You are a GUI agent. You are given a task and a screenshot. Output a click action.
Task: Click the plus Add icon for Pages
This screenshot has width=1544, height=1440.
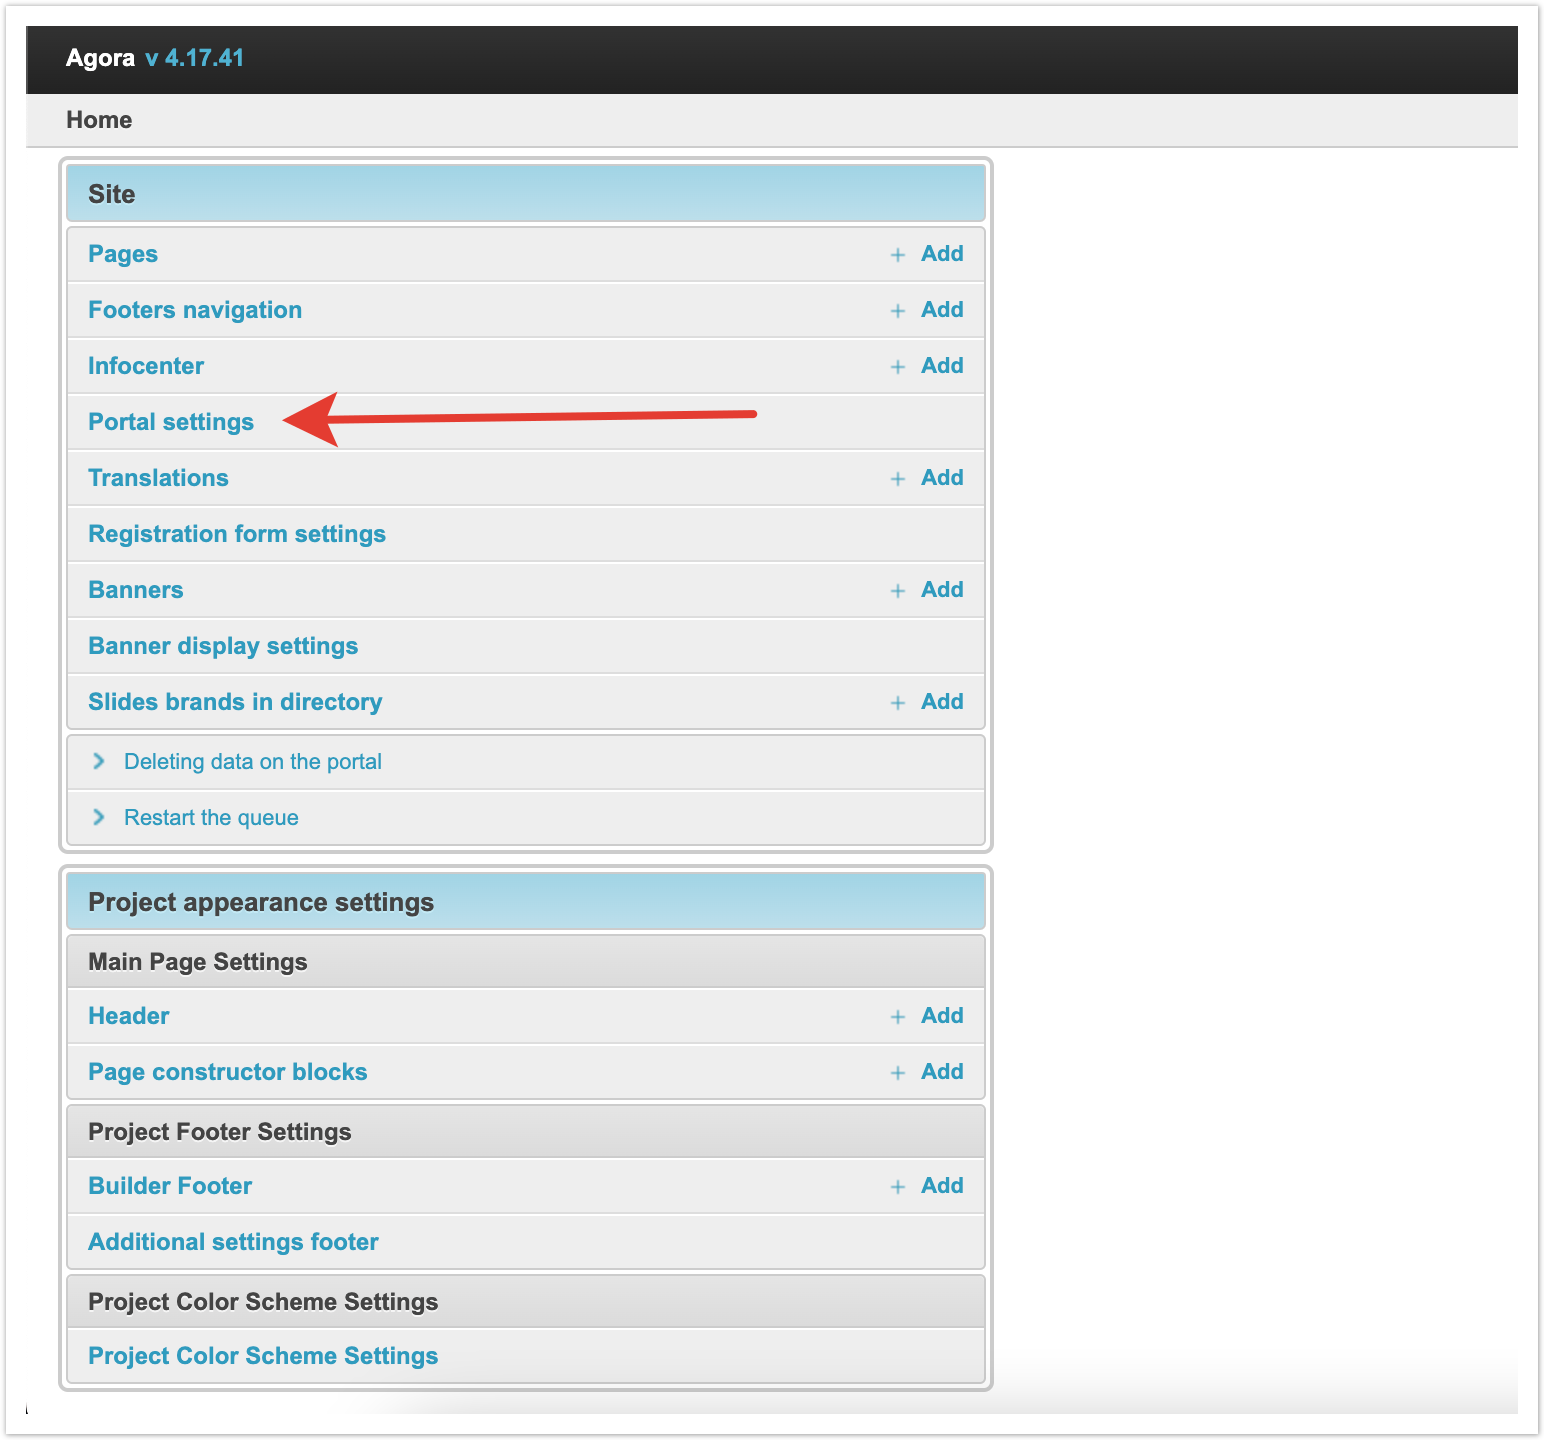tap(898, 255)
